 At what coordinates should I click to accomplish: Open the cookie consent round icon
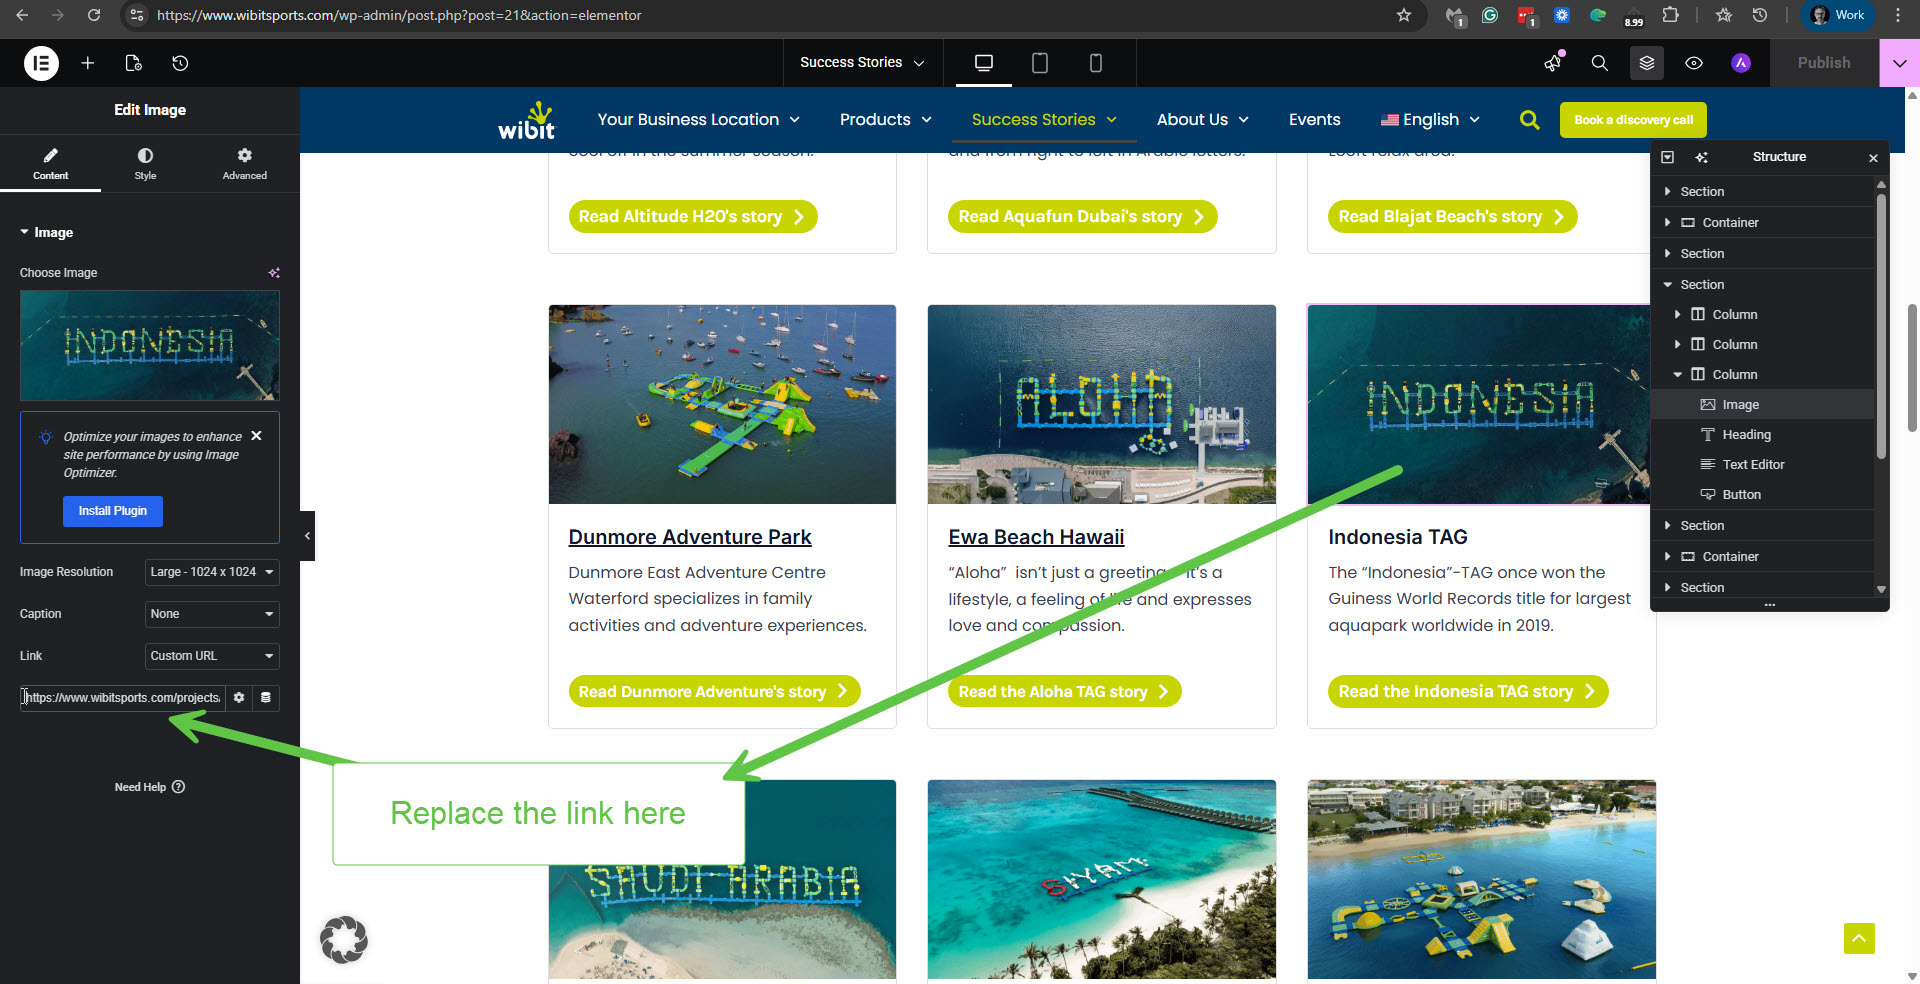coord(344,940)
